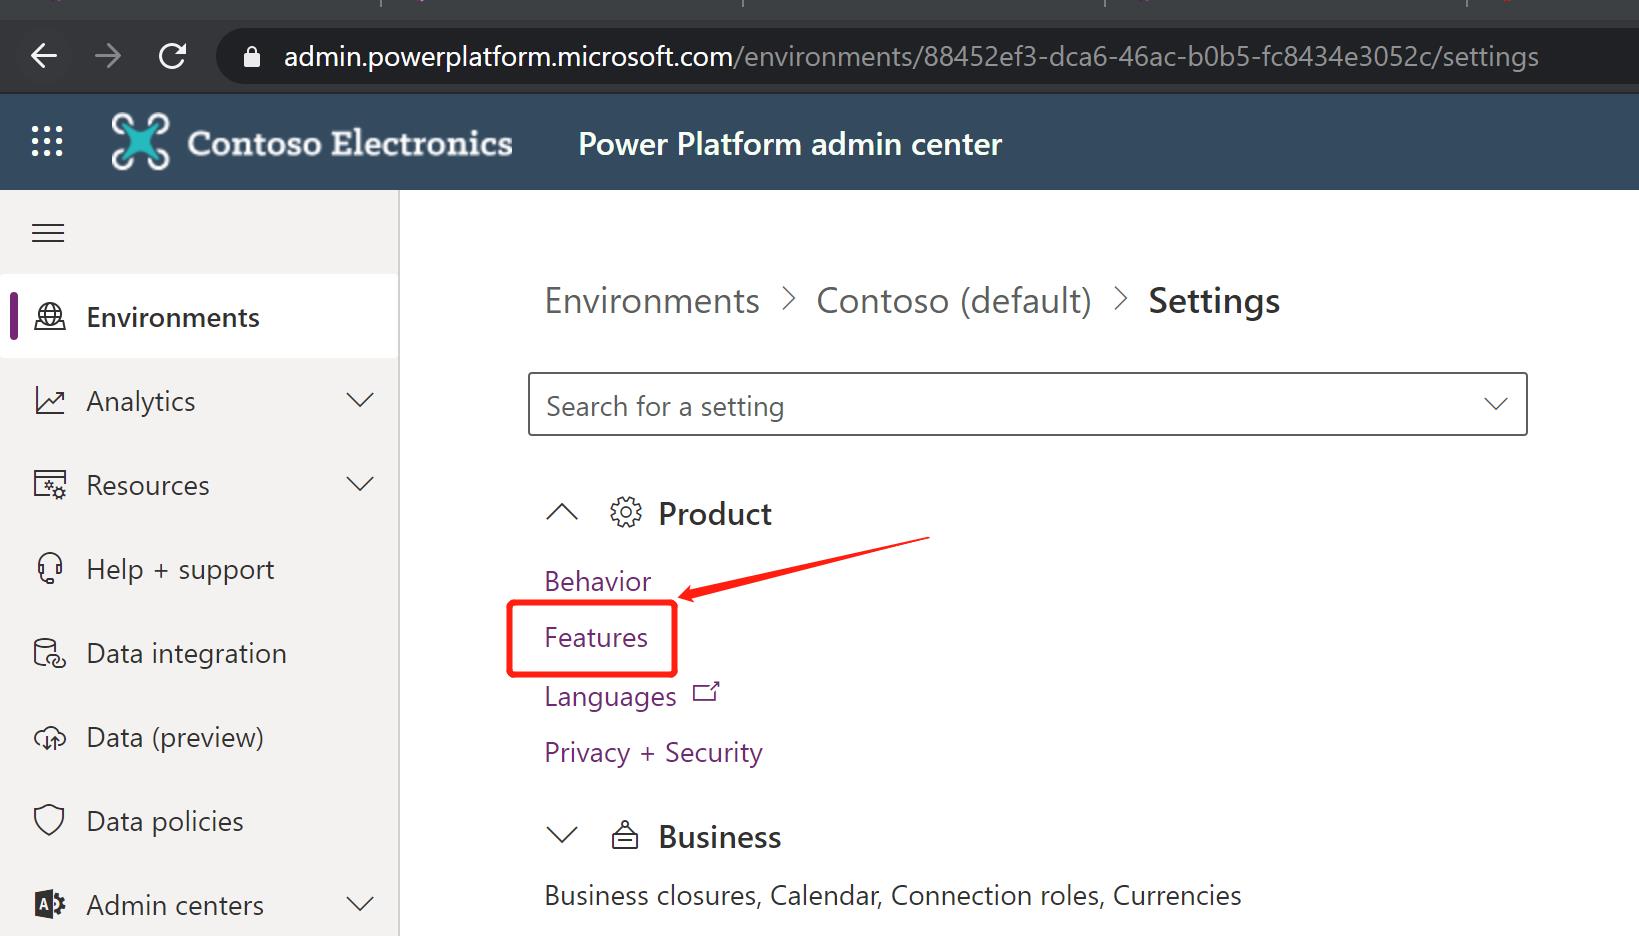Expand the Resources chevron
This screenshot has height=936, width=1639.
(360, 484)
